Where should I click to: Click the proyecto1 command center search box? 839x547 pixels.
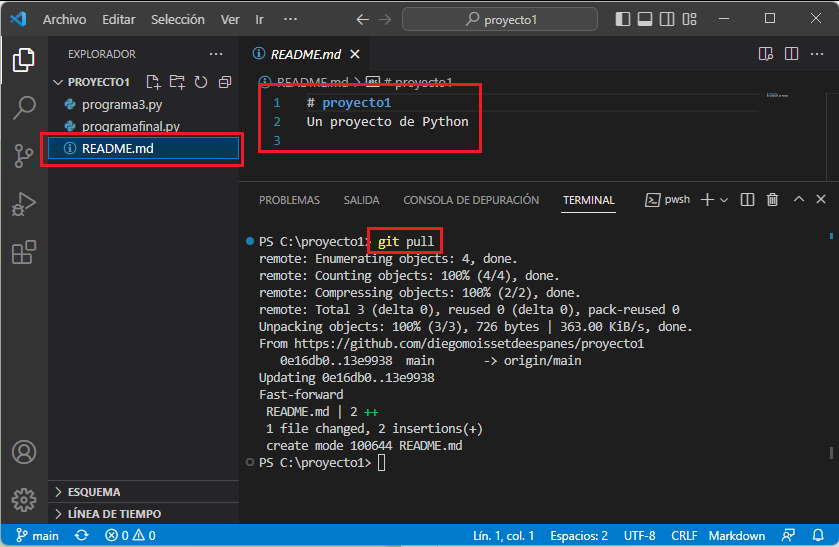point(500,19)
